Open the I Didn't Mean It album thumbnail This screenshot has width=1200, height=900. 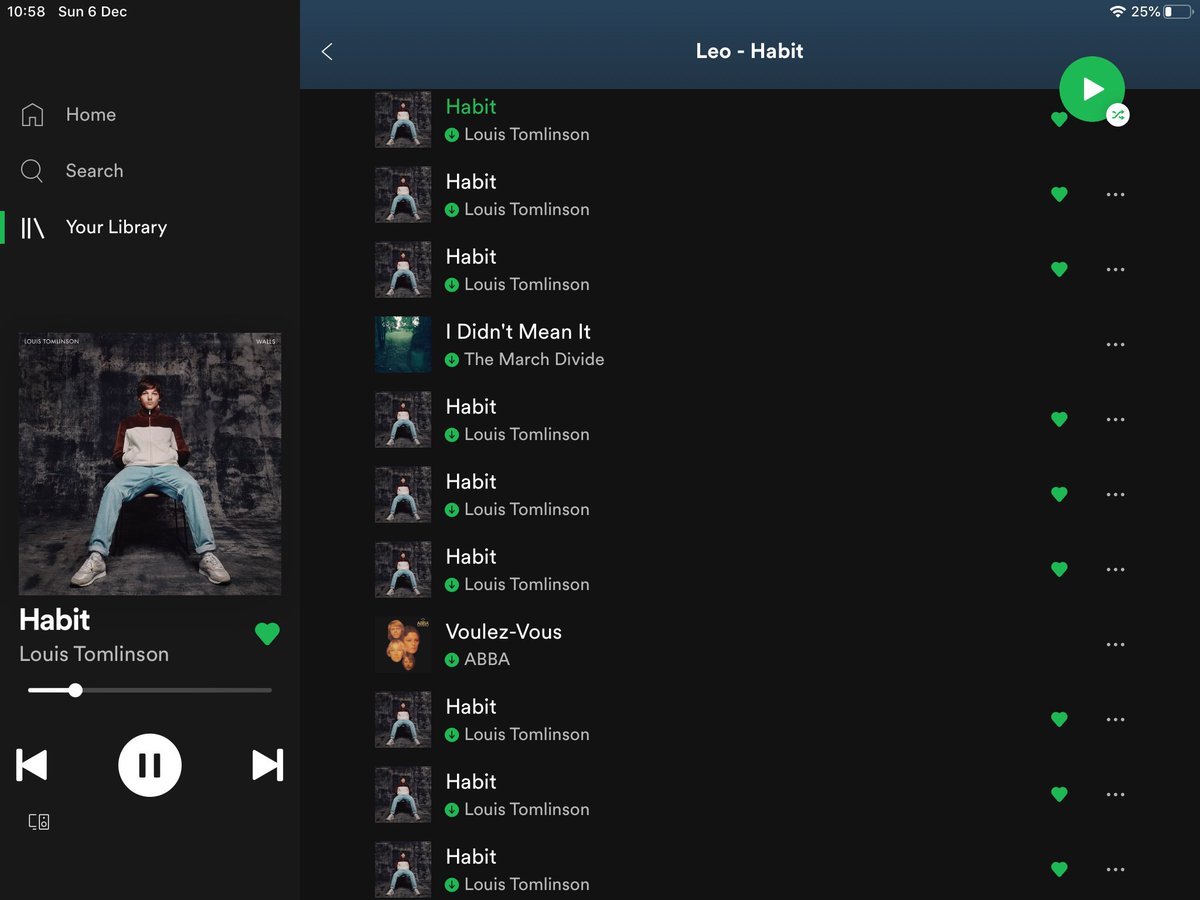[x=403, y=345]
